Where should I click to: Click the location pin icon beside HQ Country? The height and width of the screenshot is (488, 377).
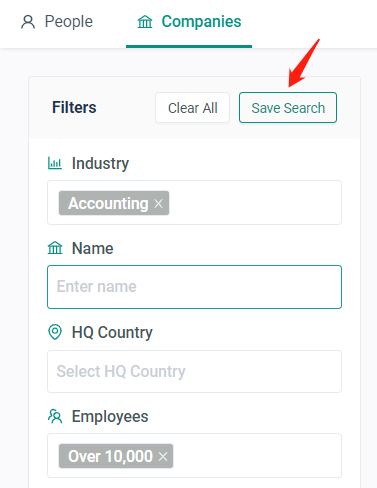click(x=55, y=332)
